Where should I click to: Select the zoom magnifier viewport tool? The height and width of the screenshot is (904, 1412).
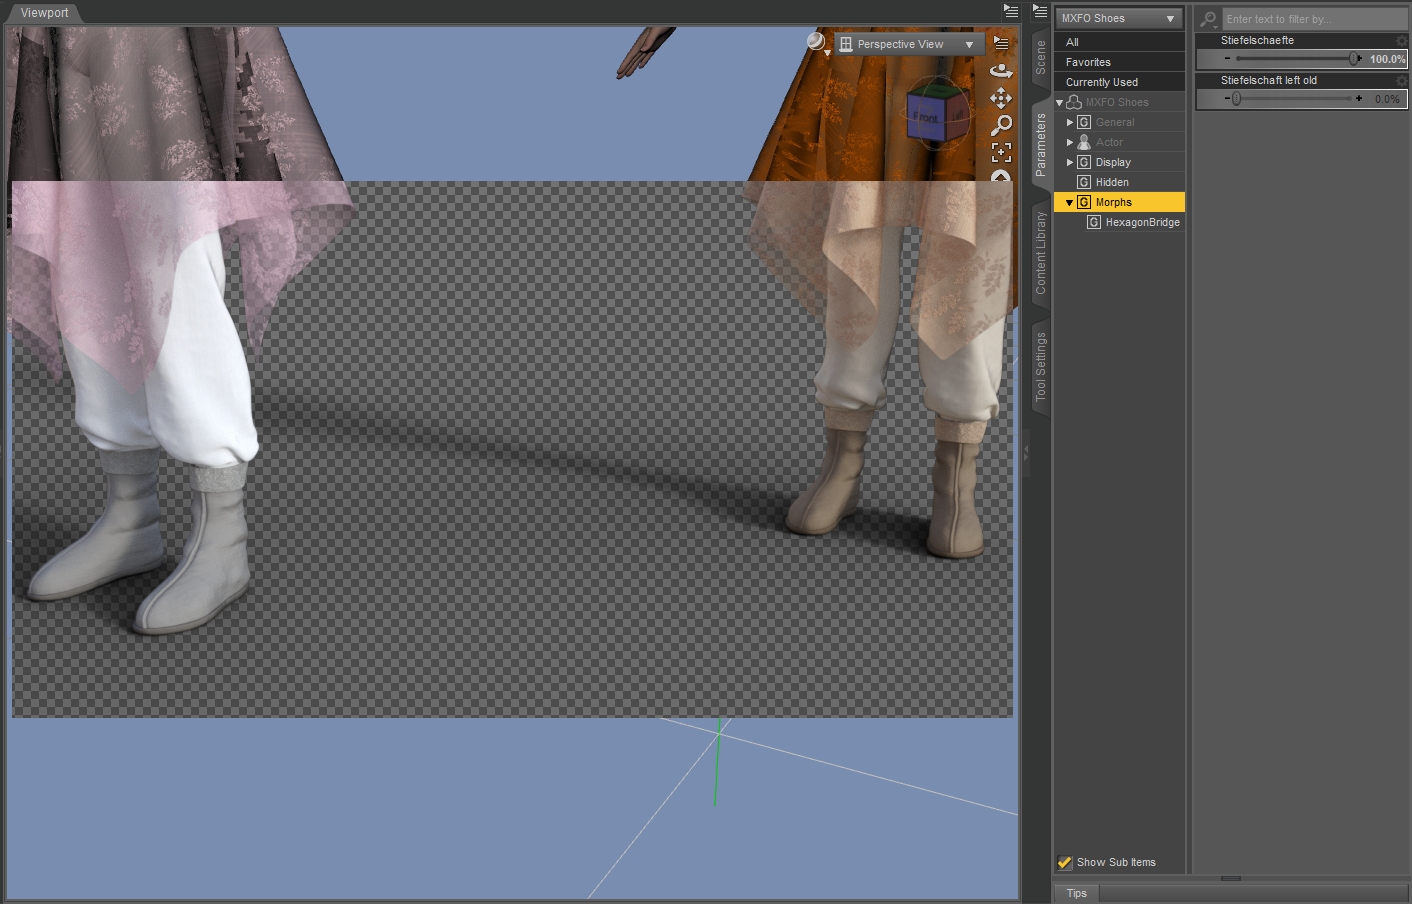1000,125
